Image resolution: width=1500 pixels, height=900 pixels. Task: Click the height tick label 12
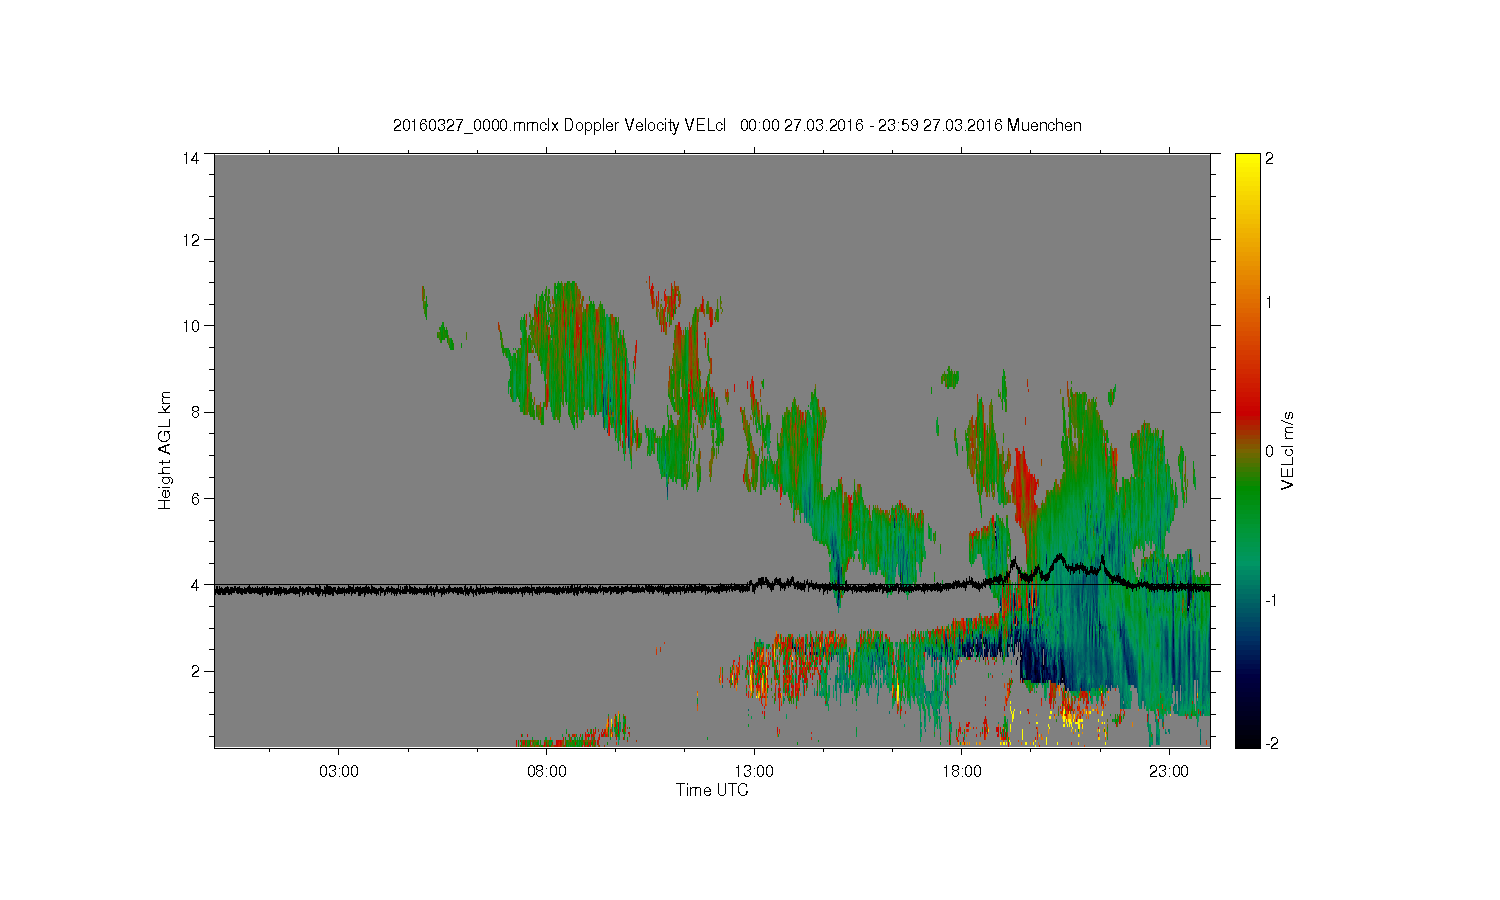191,240
